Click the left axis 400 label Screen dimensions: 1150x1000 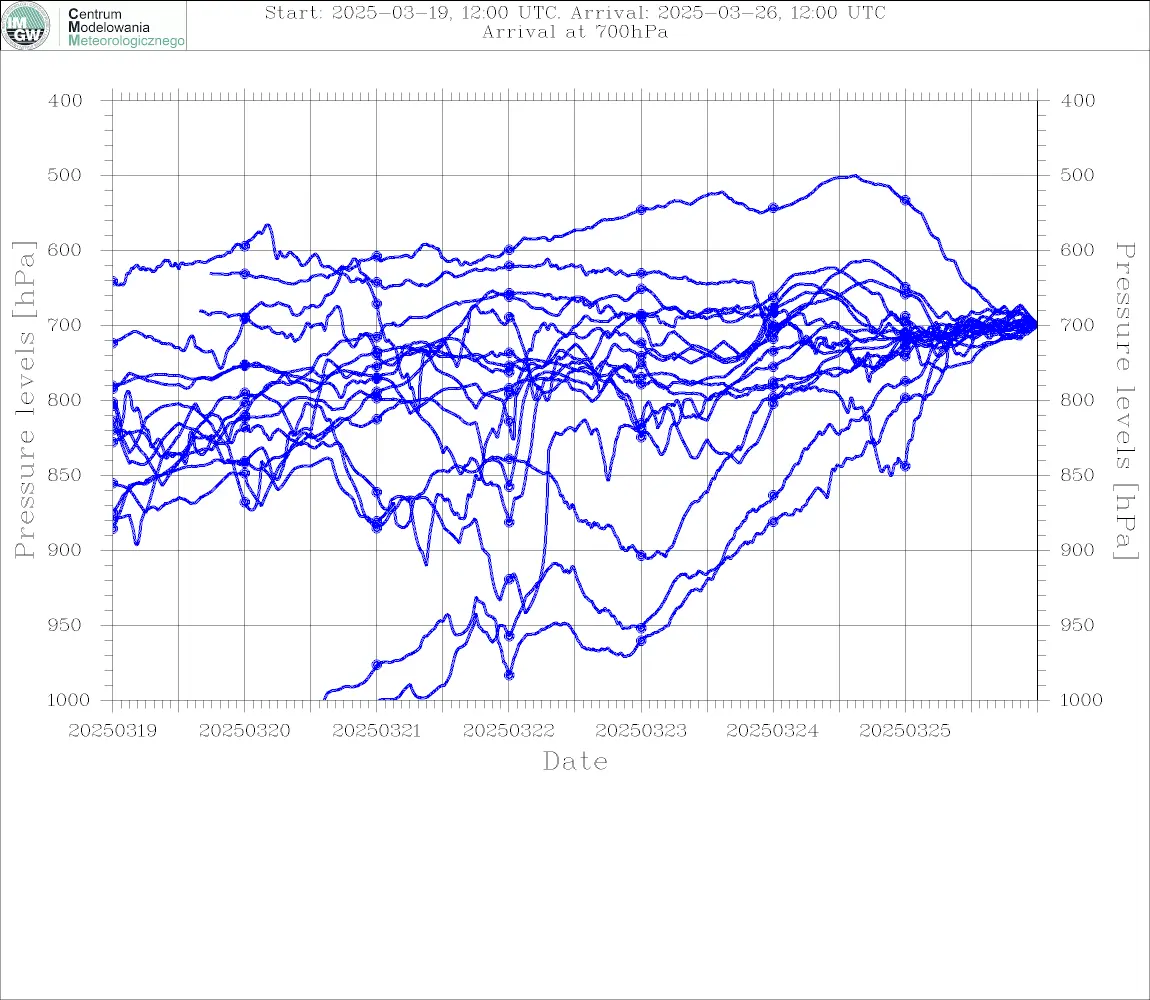tap(65, 101)
